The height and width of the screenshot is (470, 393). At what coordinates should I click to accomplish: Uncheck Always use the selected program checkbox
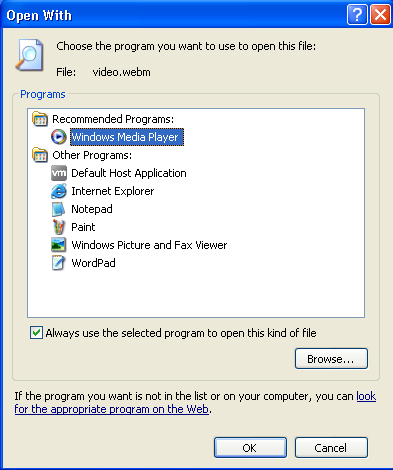36,333
